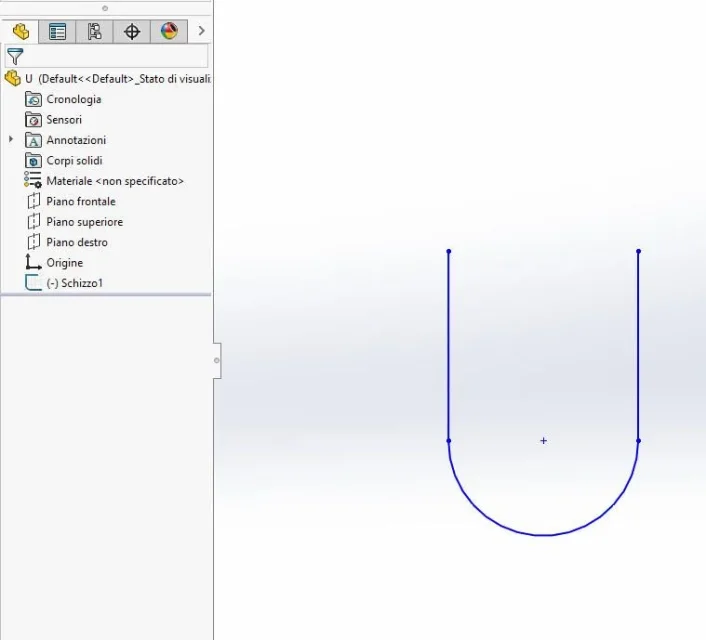Select the right vertical sketch line
The image size is (706, 640).
coord(638,346)
